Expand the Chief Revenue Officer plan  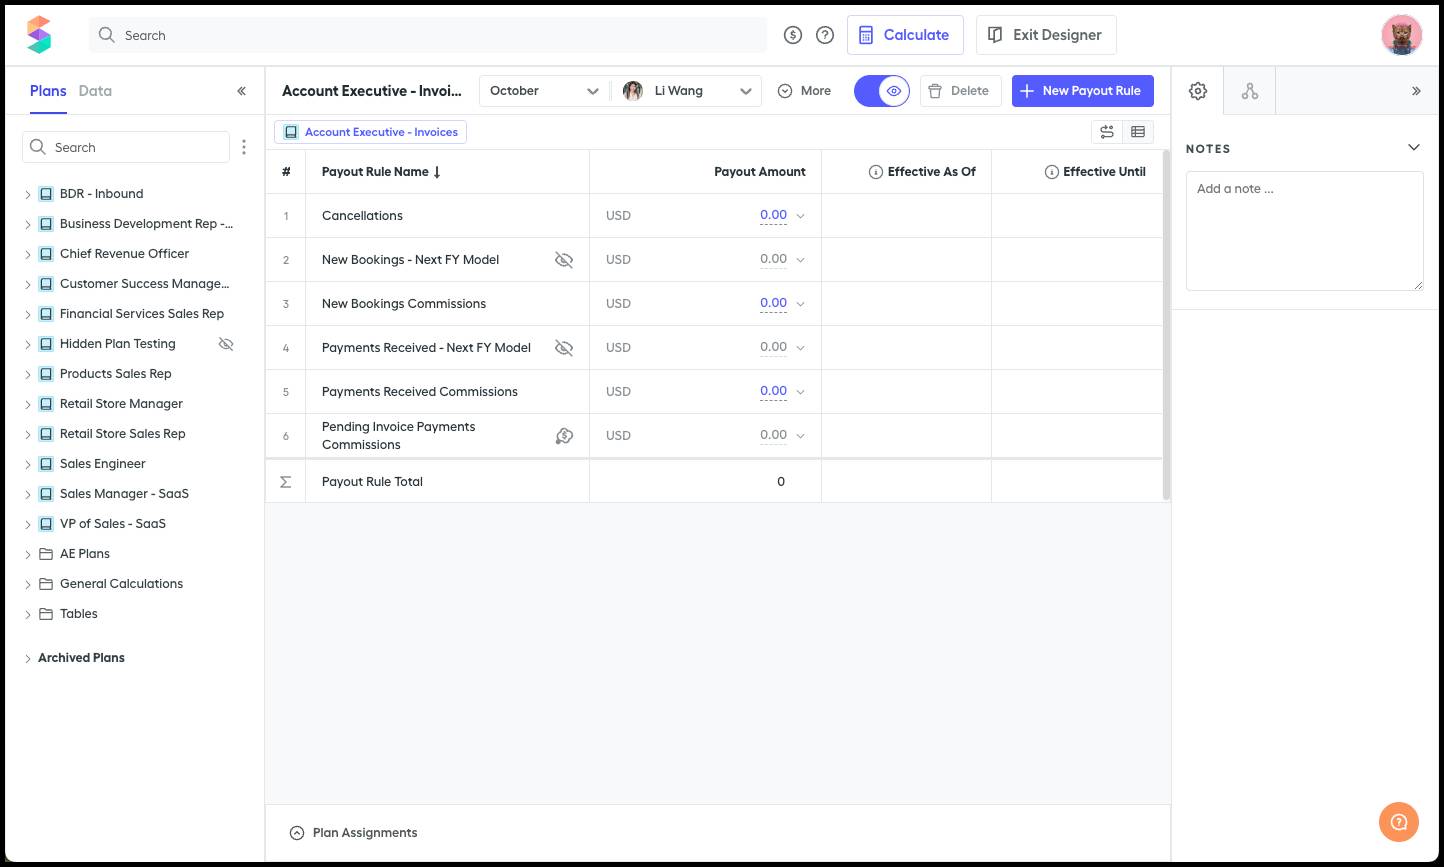[x=28, y=254]
